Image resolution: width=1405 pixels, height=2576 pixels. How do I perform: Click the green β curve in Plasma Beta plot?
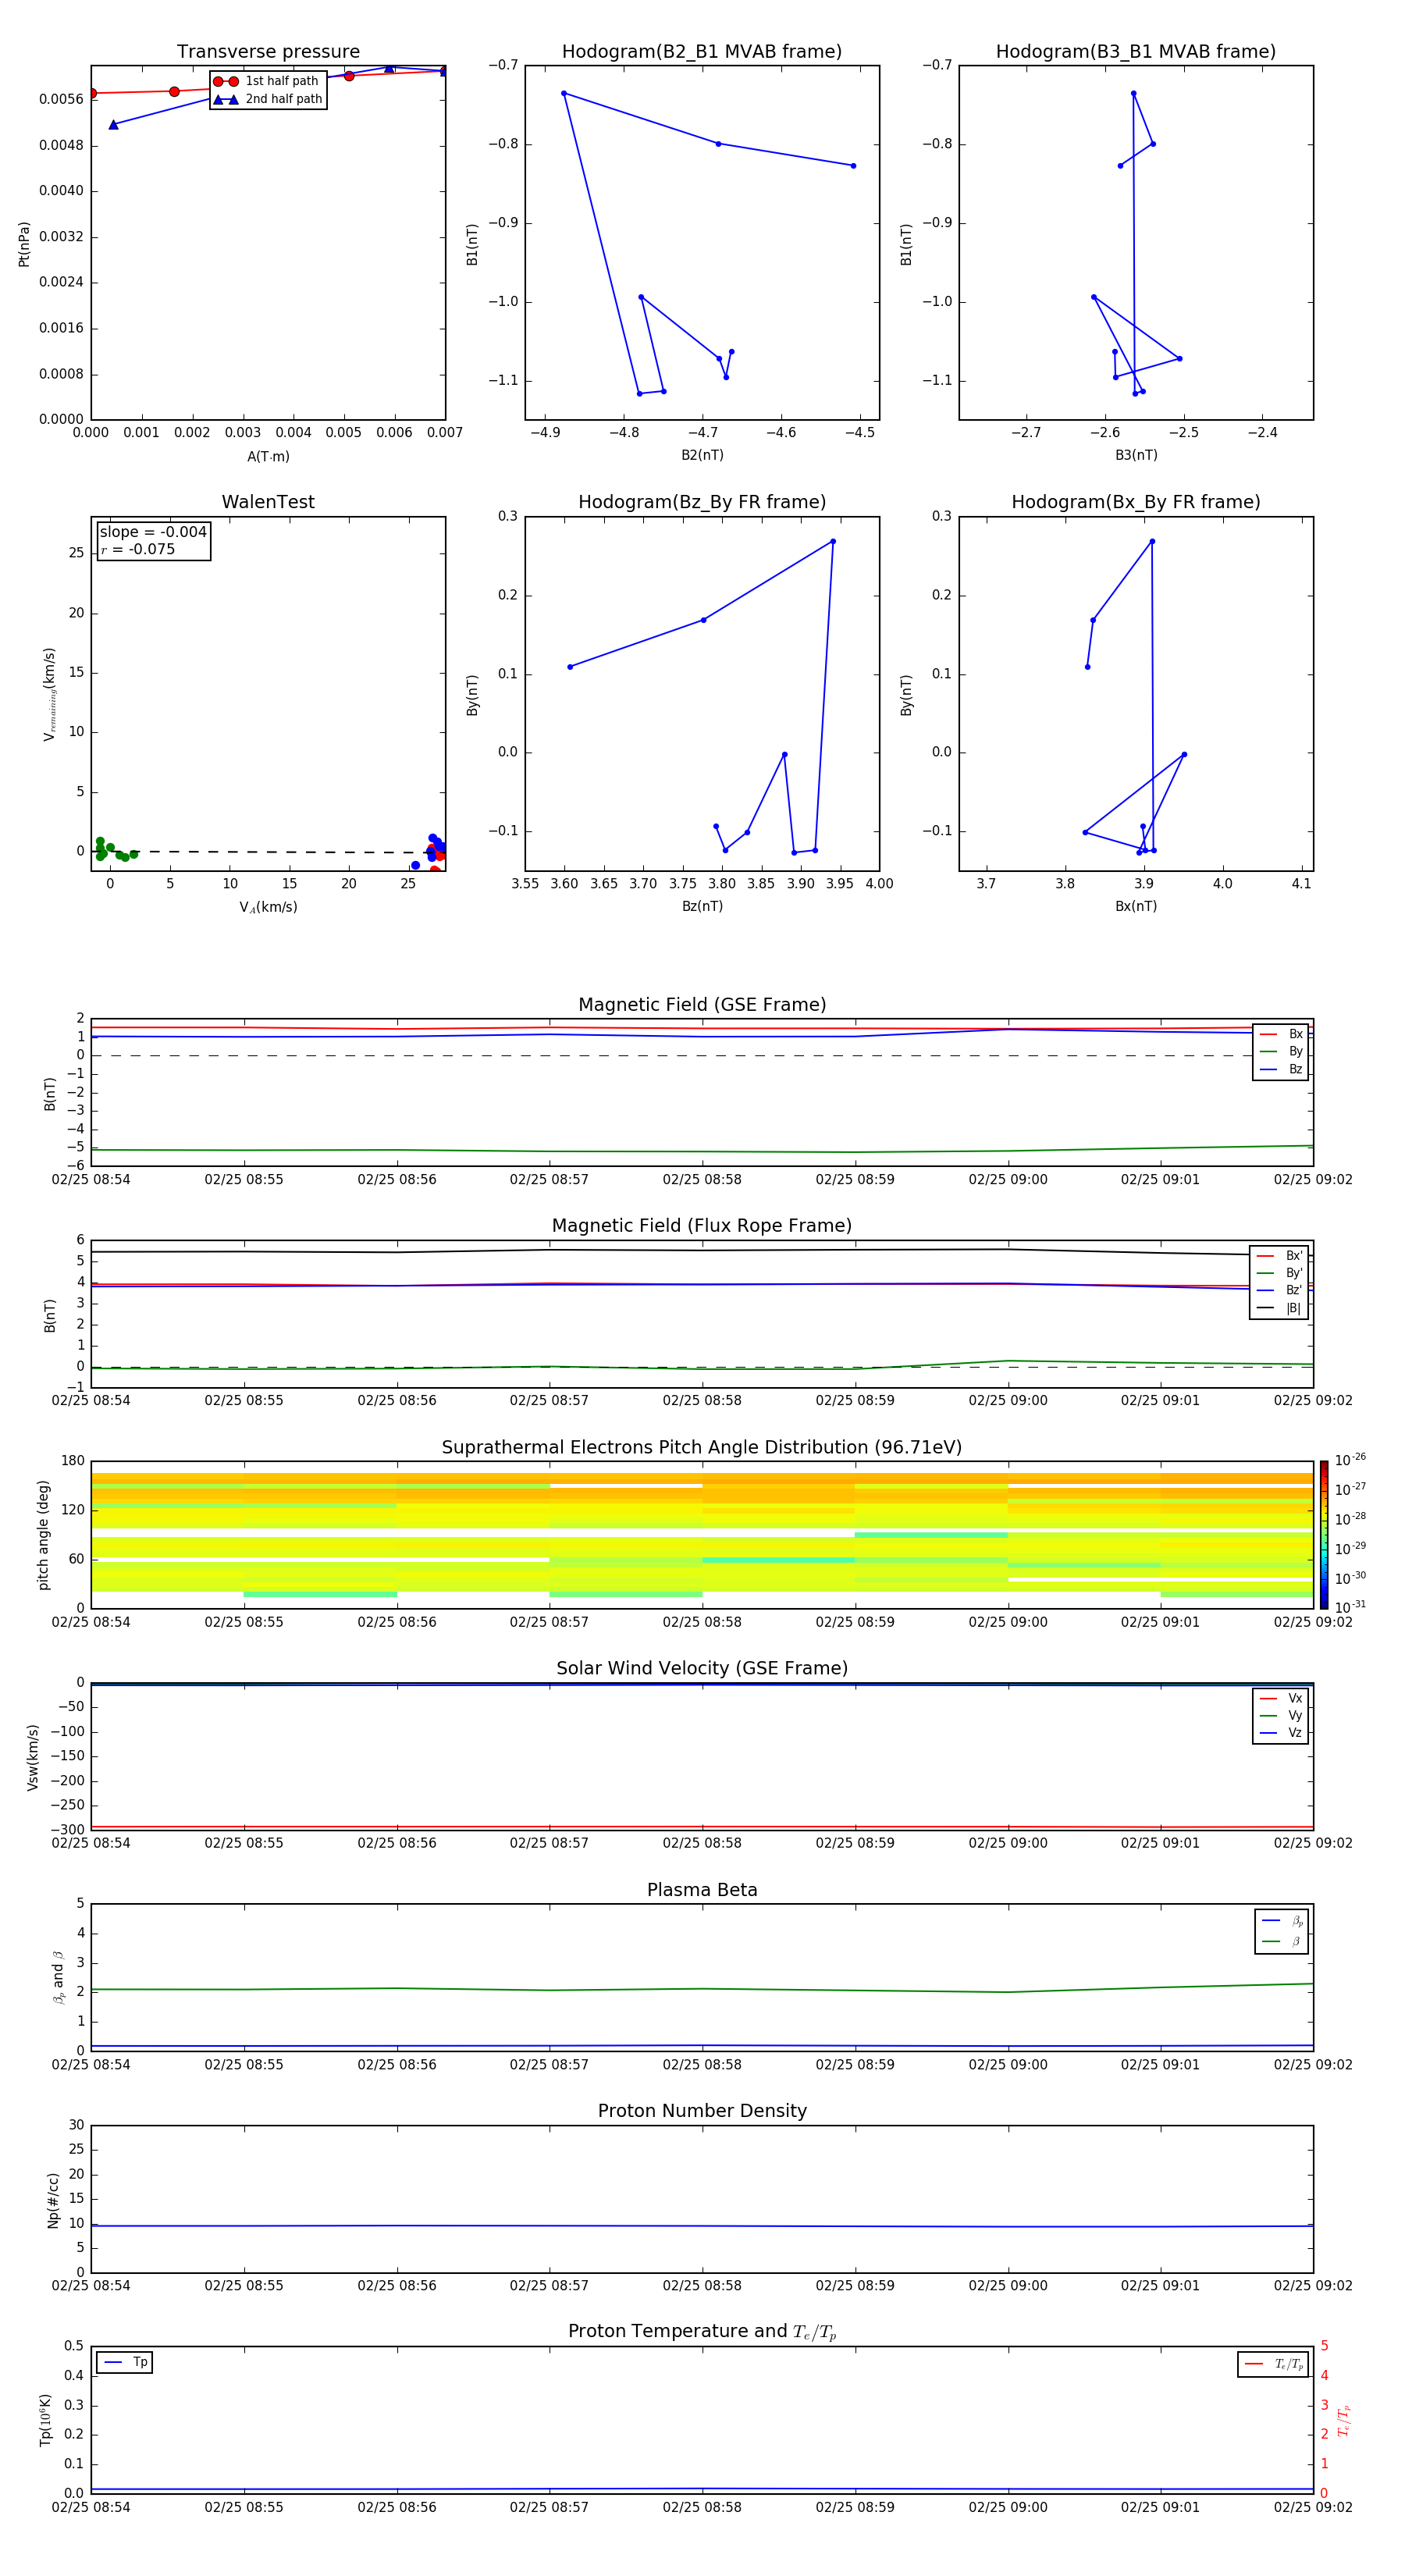pyautogui.click(x=702, y=1989)
